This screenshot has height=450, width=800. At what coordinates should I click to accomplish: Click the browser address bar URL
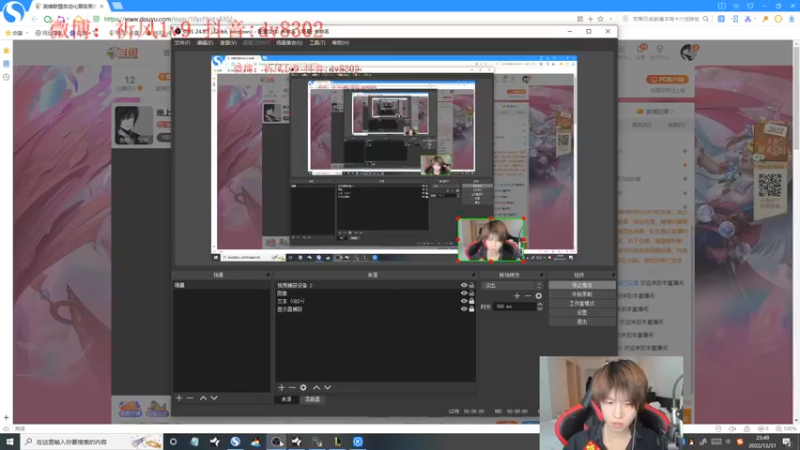(168, 19)
